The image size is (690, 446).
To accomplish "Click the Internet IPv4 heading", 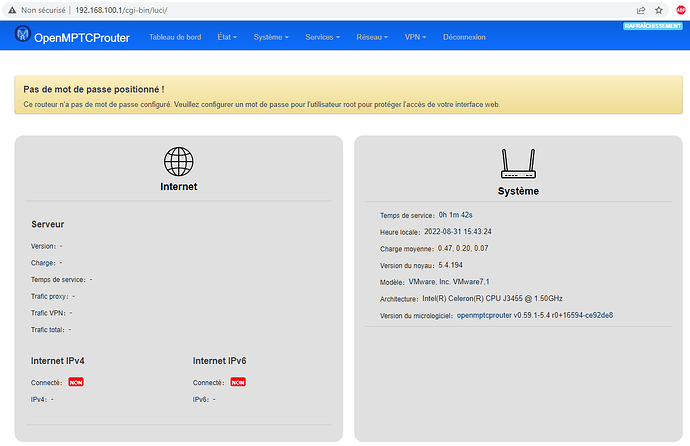I will [58, 361].
